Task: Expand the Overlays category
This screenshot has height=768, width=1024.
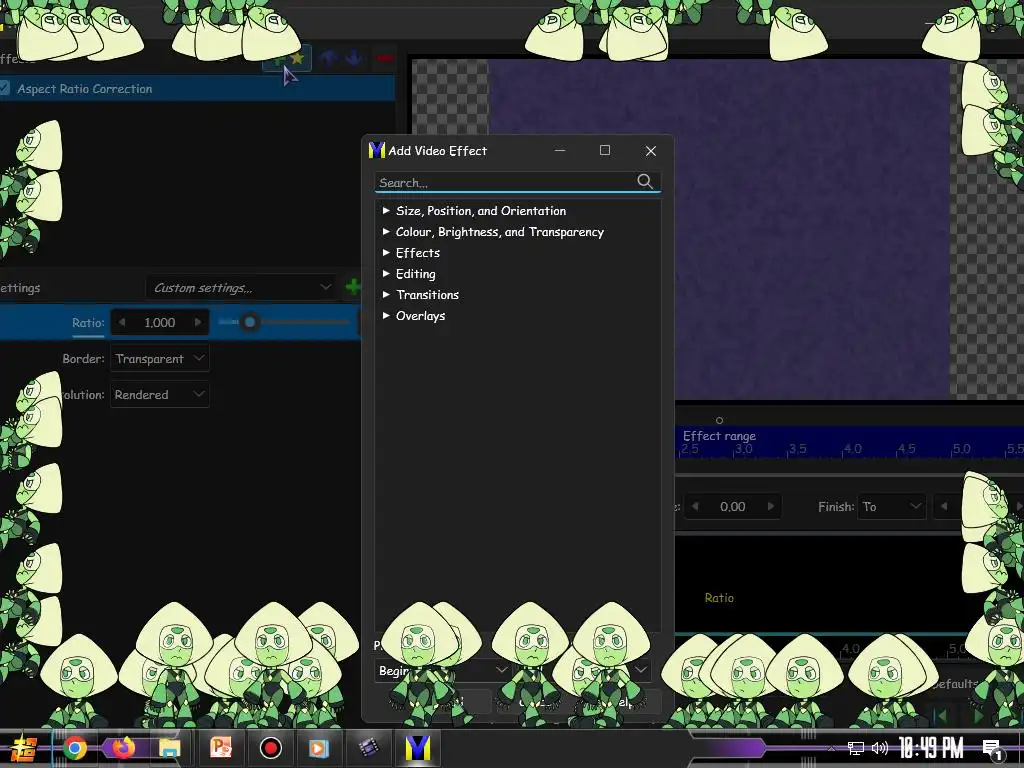Action: [x=386, y=315]
